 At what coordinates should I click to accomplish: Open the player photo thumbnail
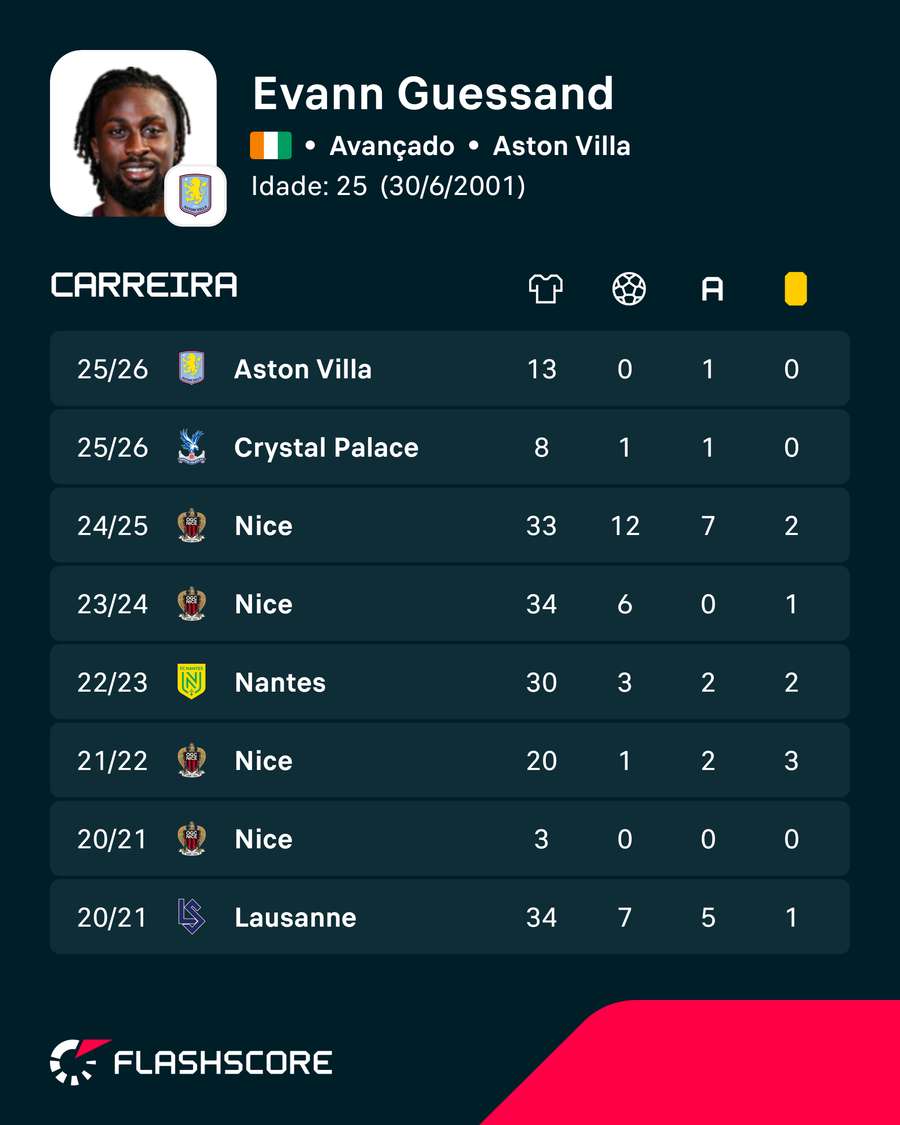pos(133,133)
